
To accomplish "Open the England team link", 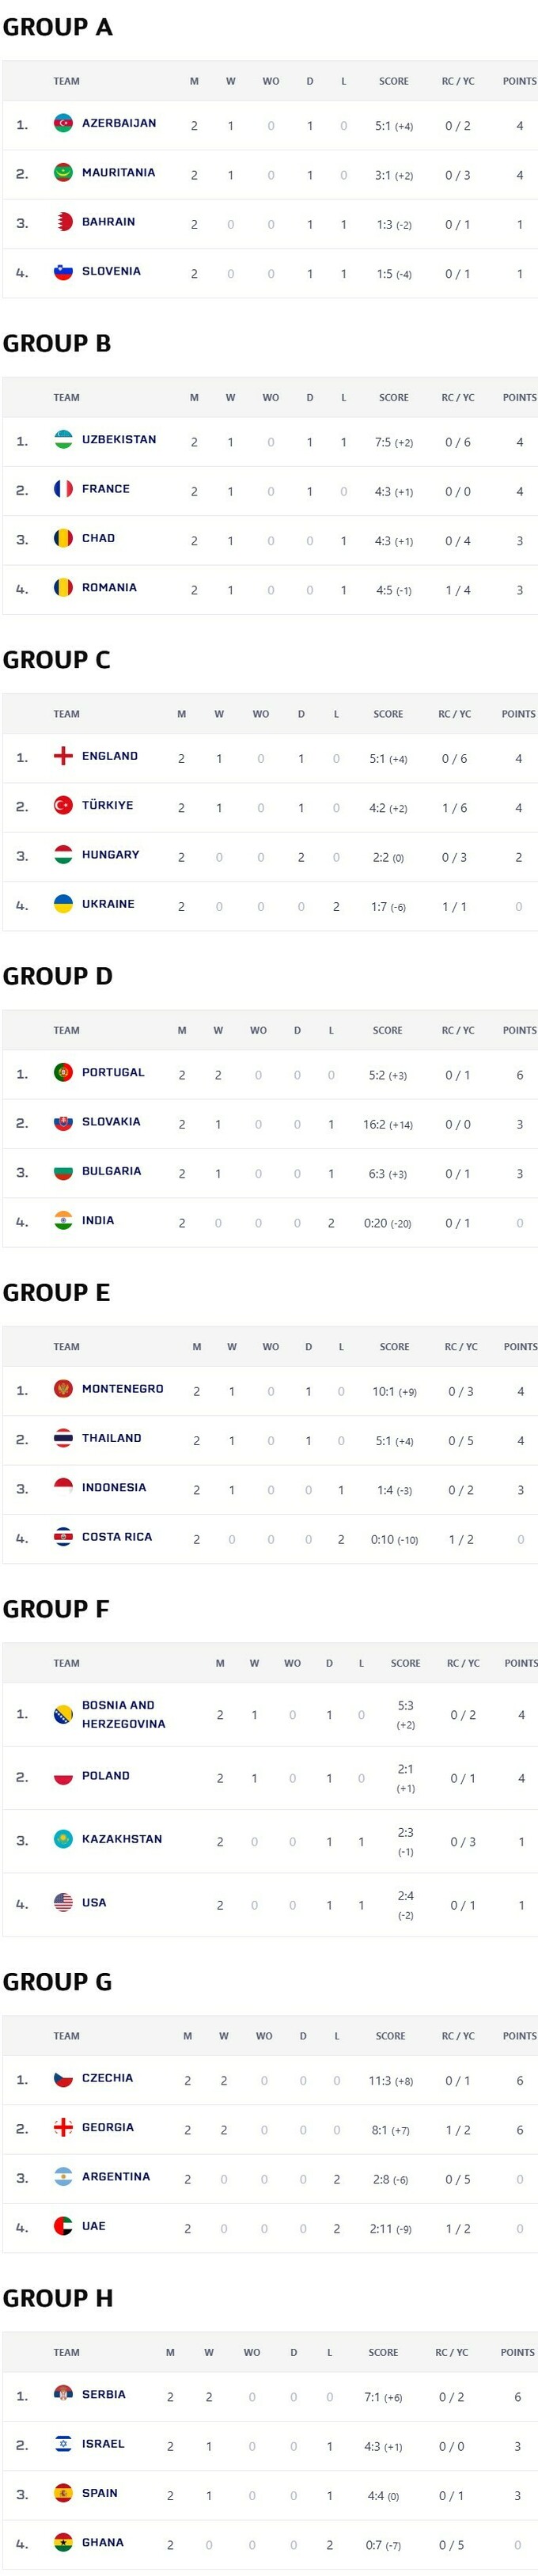I will pos(109,756).
